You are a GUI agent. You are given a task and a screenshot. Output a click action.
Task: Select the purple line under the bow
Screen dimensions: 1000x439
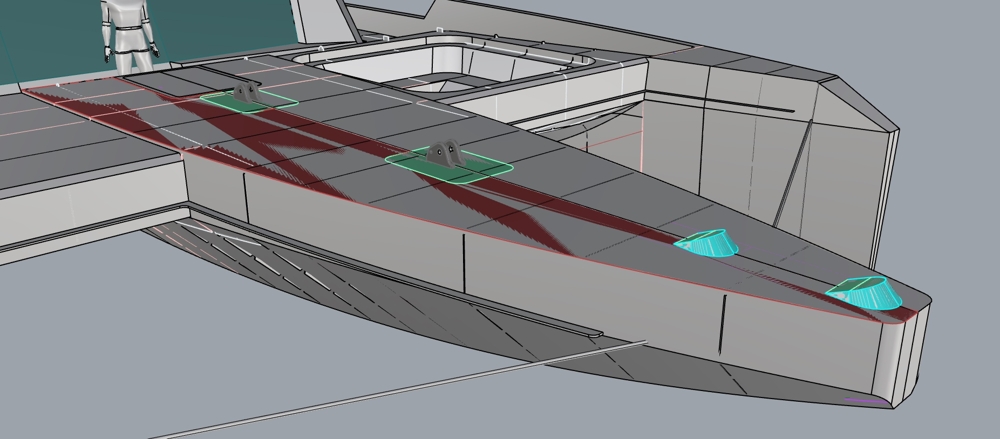(864, 401)
